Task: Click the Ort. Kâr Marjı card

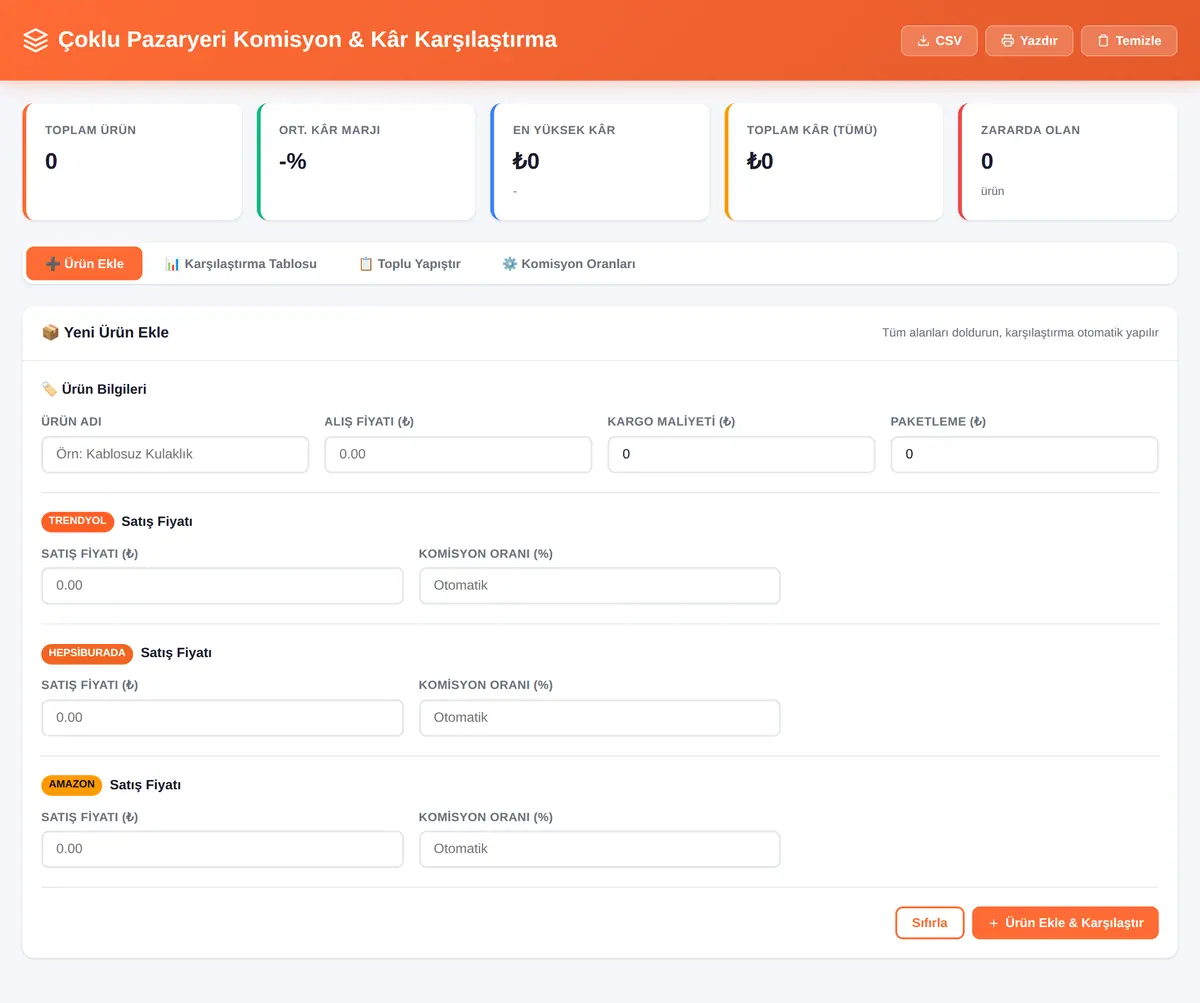Action: 366,162
